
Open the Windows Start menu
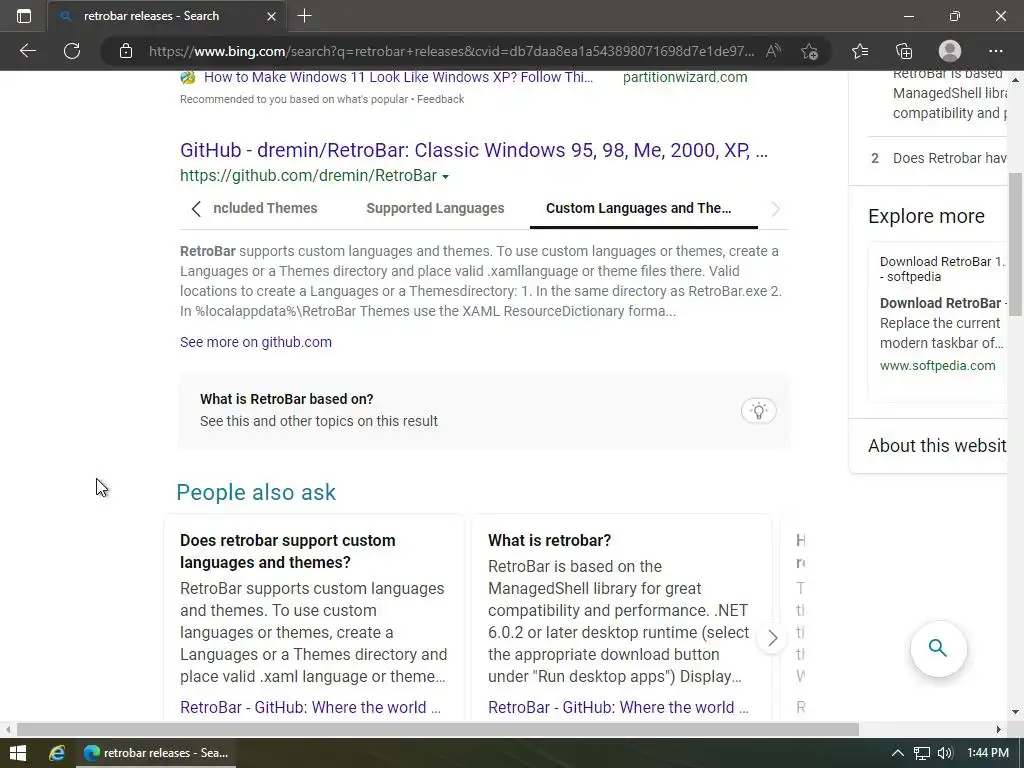18,753
